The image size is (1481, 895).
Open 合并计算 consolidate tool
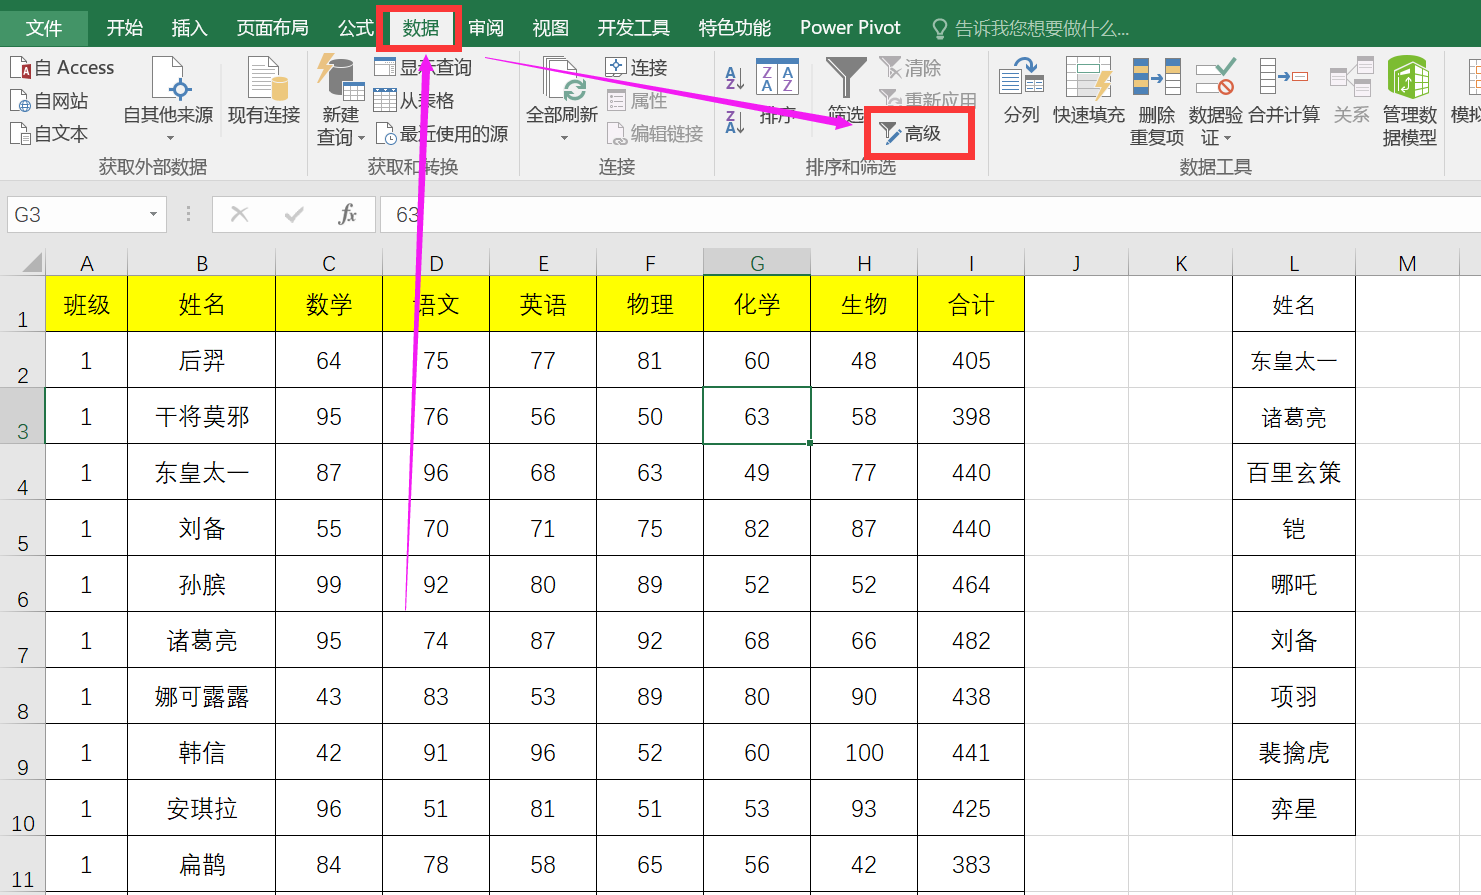click(1284, 91)
